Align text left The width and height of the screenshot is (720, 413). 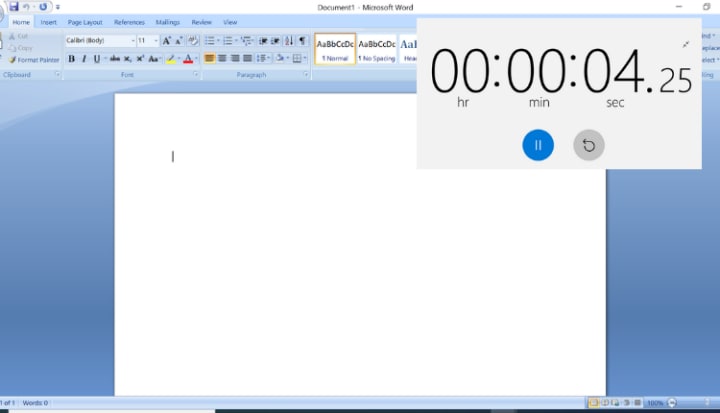click(209, 58)
